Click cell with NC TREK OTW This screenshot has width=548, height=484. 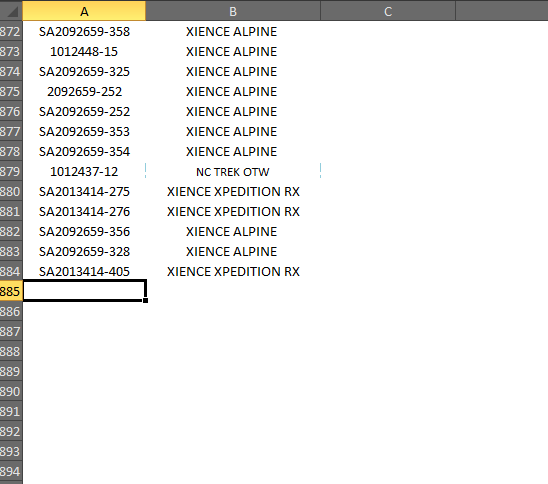click(x=233, y=172)
